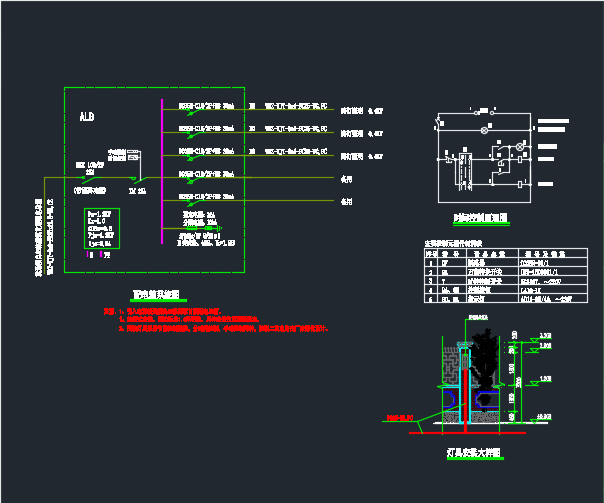Image resolution: width=604 pixels, height=503 pixels.
Task: Select the last row of component table
Action: [506, 298]
